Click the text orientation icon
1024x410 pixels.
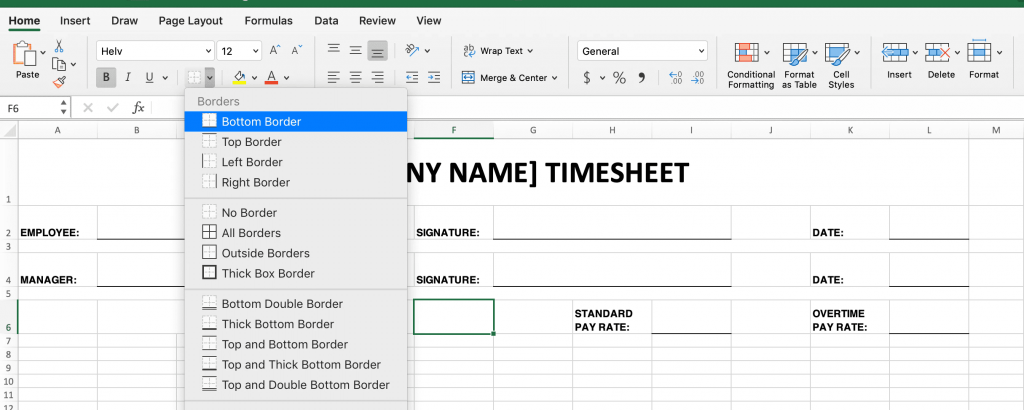click(x=412, y=50)
